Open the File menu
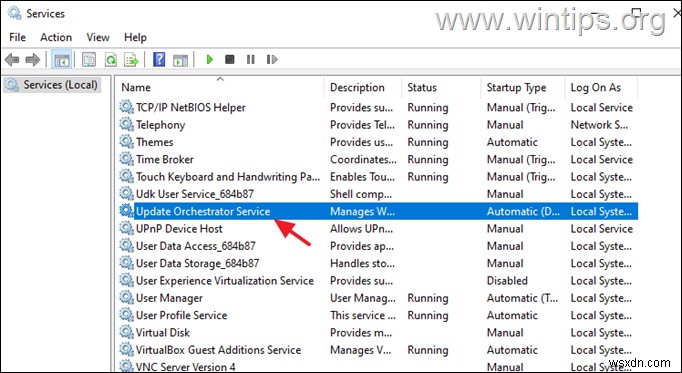 (x=17, y=37)
